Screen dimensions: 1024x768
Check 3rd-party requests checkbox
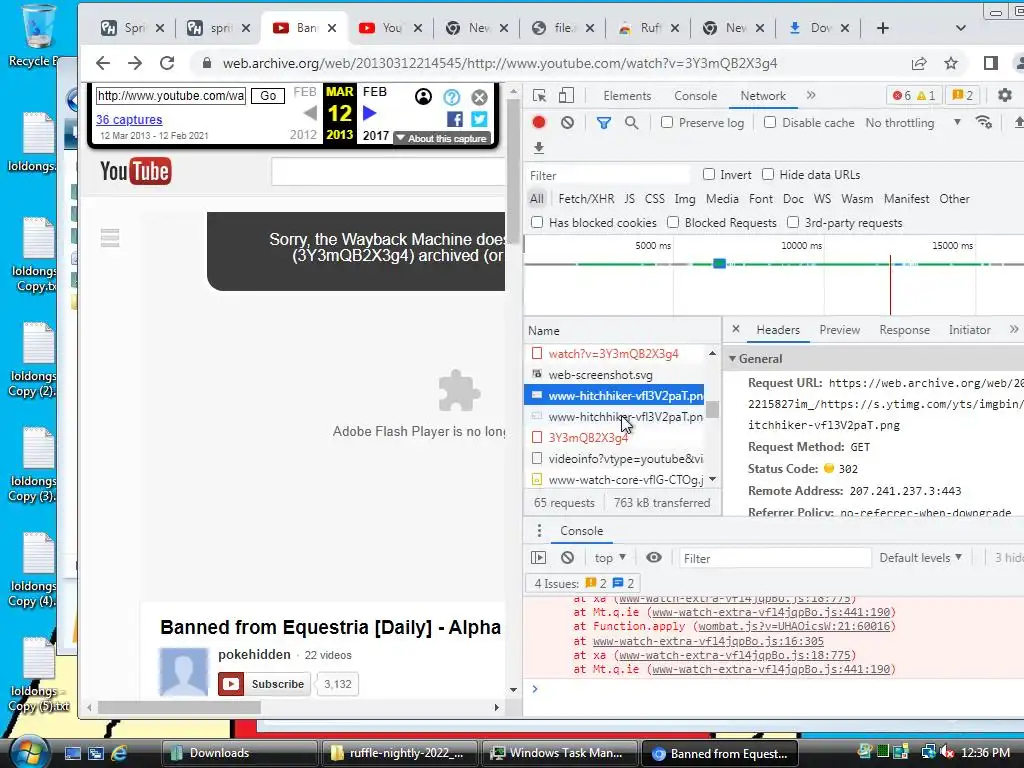coord(793,222)
